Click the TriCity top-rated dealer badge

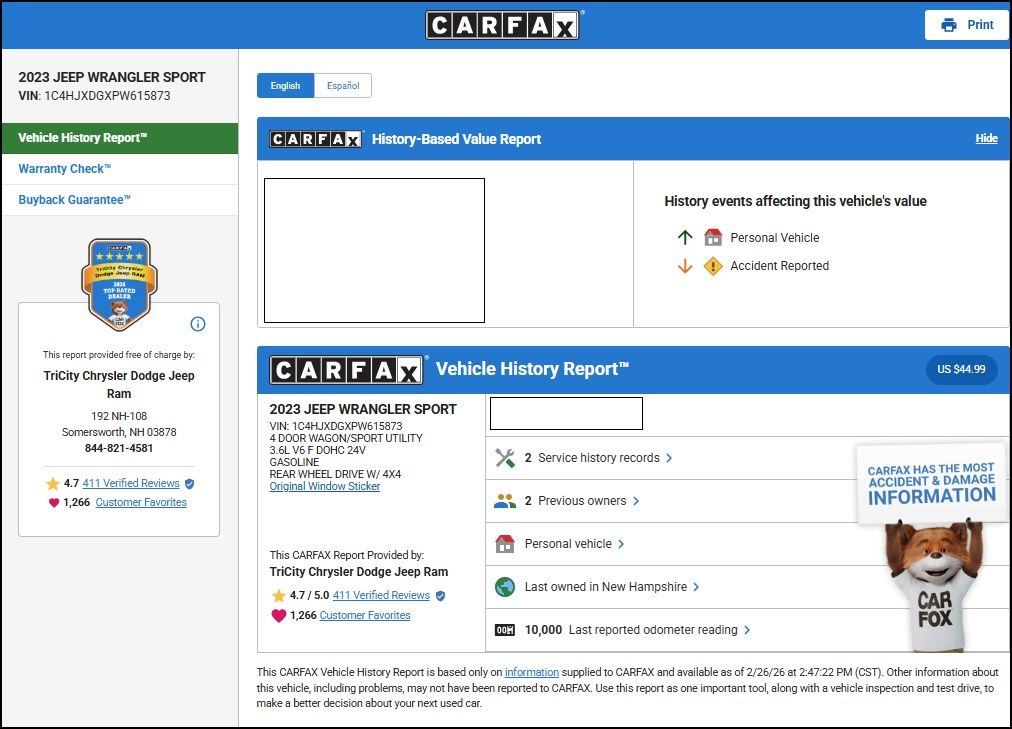tap(119, 284)
